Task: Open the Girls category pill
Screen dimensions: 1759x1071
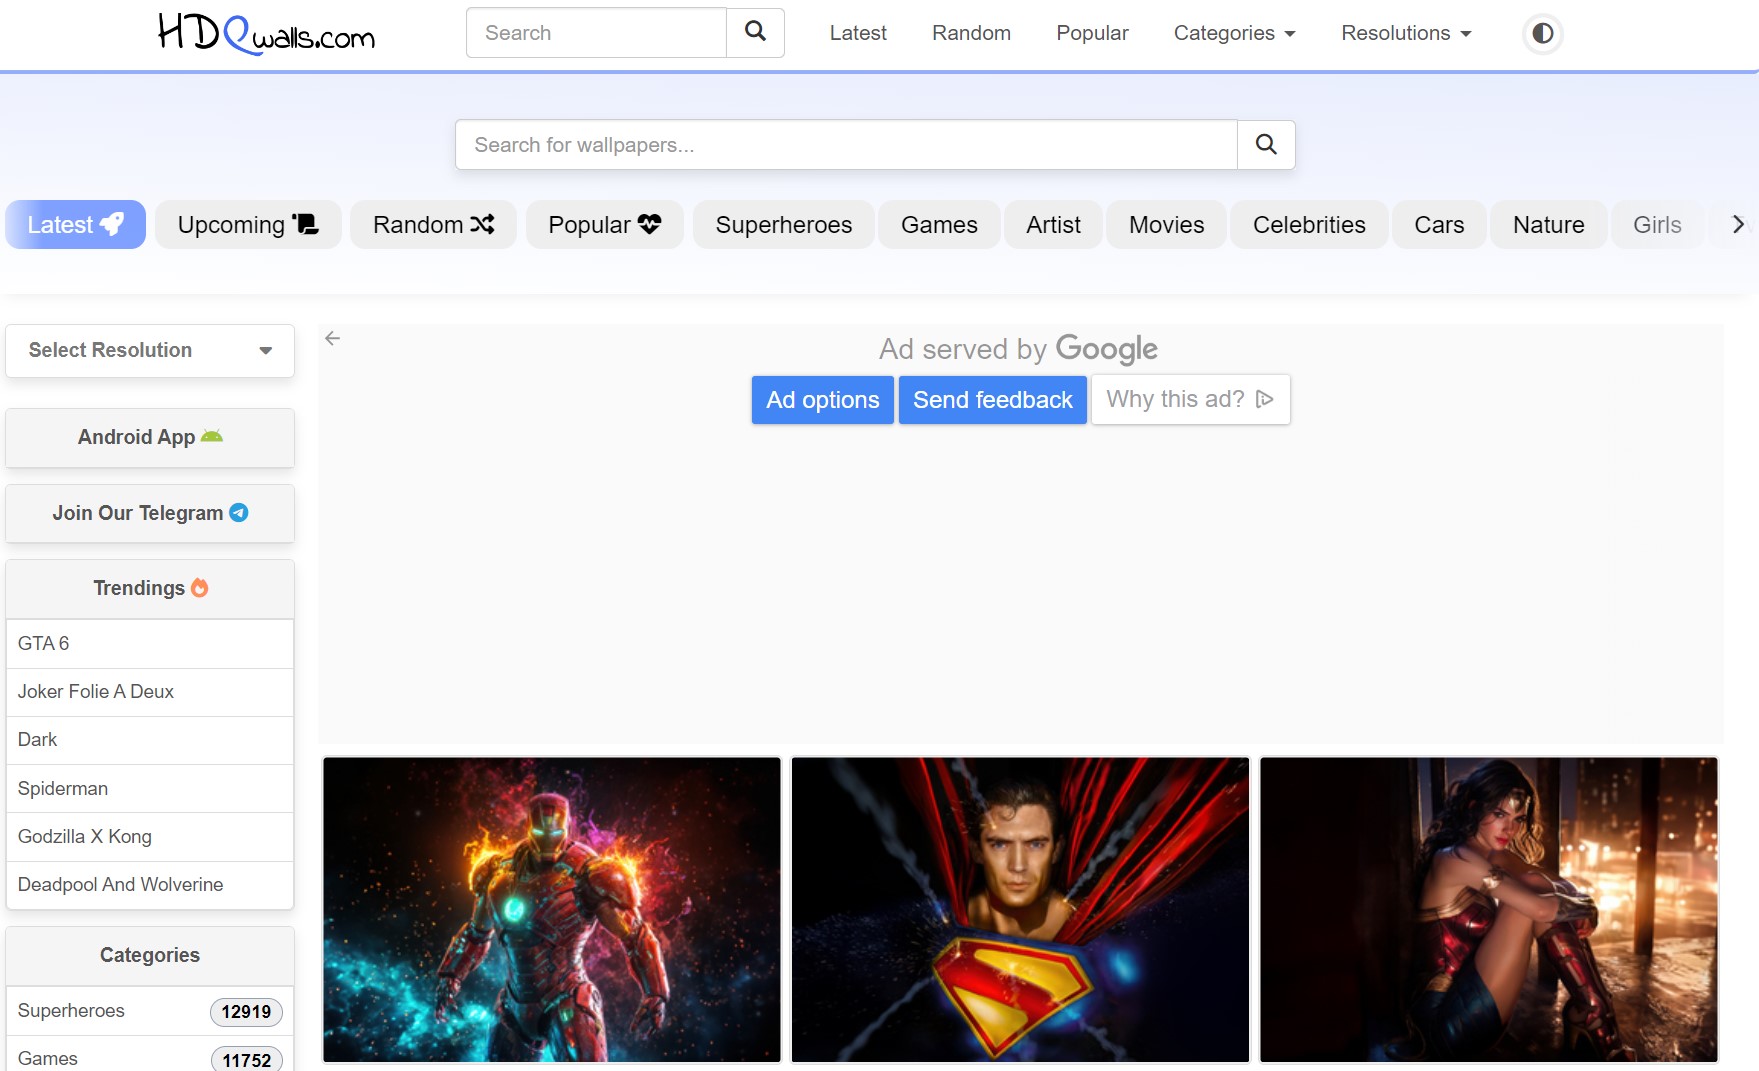Action: [1657, 225]
